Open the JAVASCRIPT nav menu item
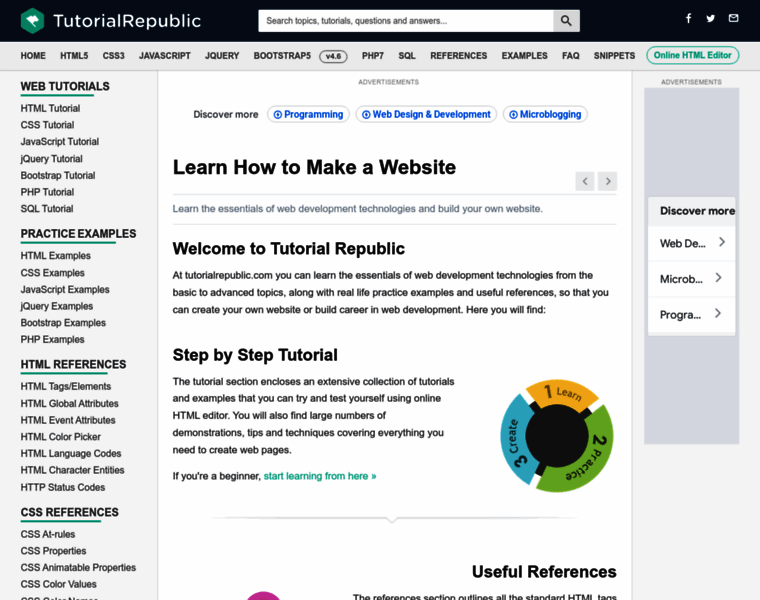 (x=164, y=56)
